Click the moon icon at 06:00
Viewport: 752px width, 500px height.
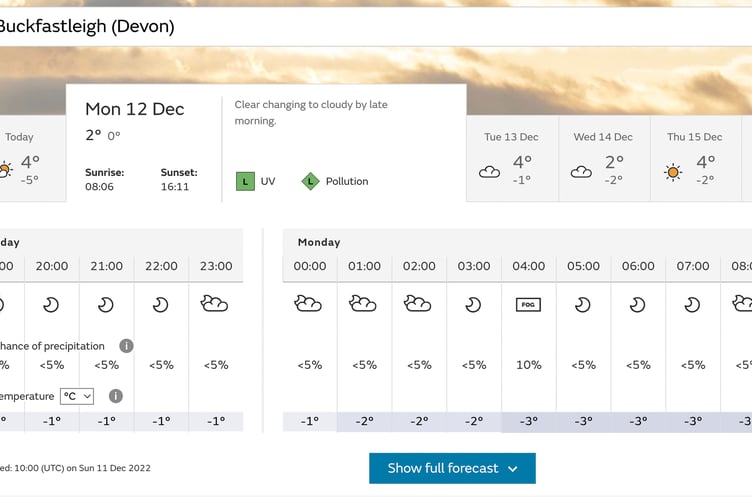(637, 304)
